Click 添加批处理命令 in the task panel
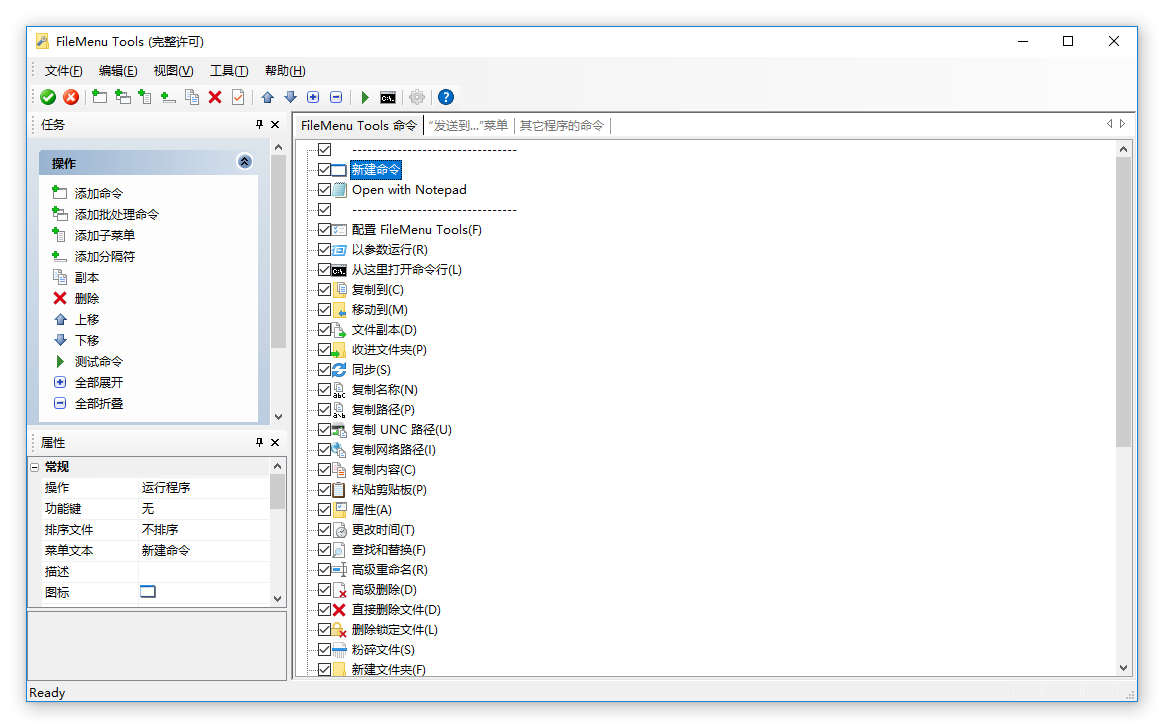Viewport: 1164px width, 728px height. (117, 214)
